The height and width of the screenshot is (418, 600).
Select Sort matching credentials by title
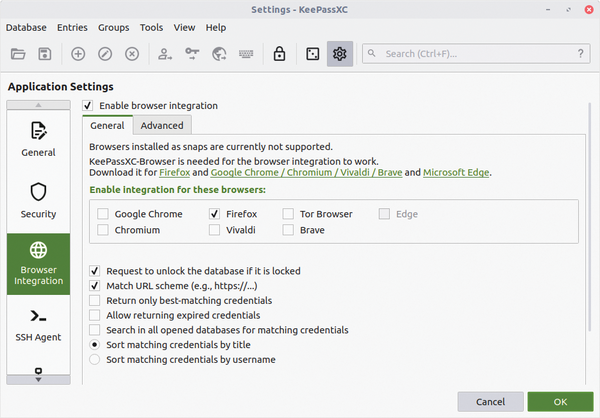point(95,345)
